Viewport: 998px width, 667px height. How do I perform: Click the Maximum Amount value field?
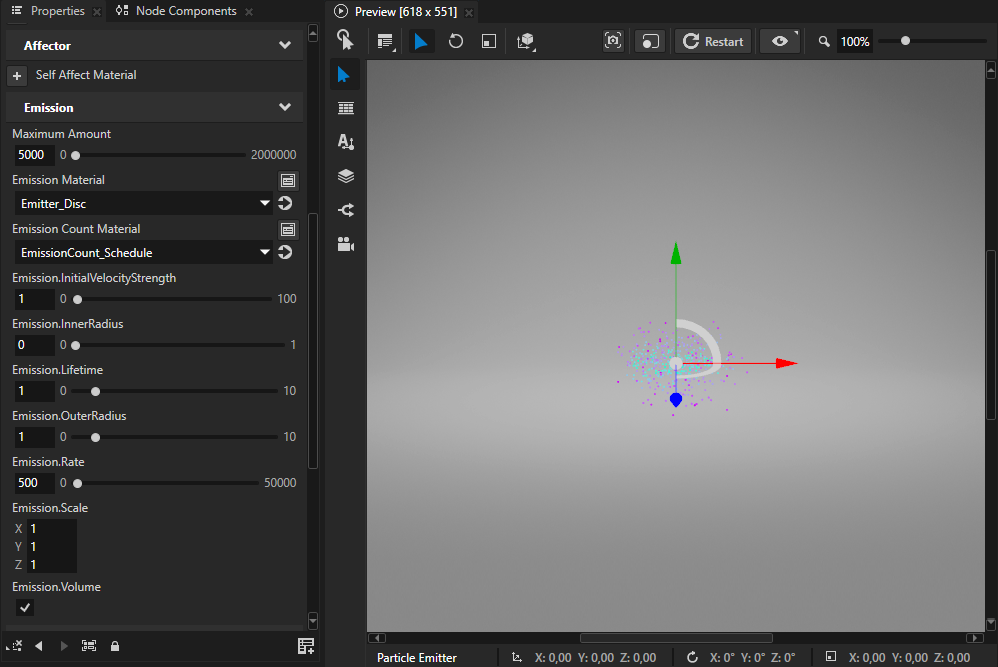click(34, 155)
